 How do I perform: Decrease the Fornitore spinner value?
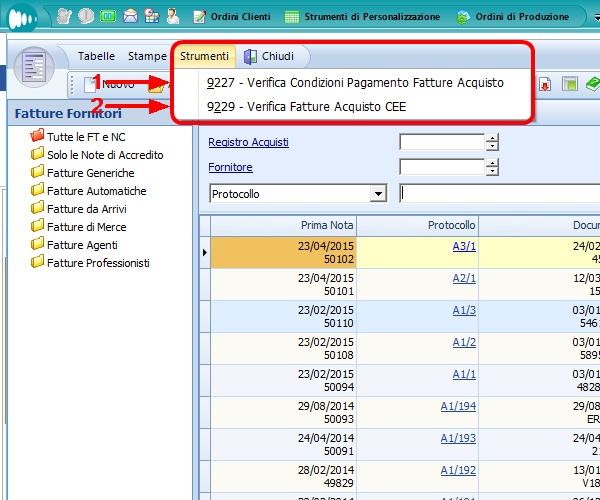491,171
